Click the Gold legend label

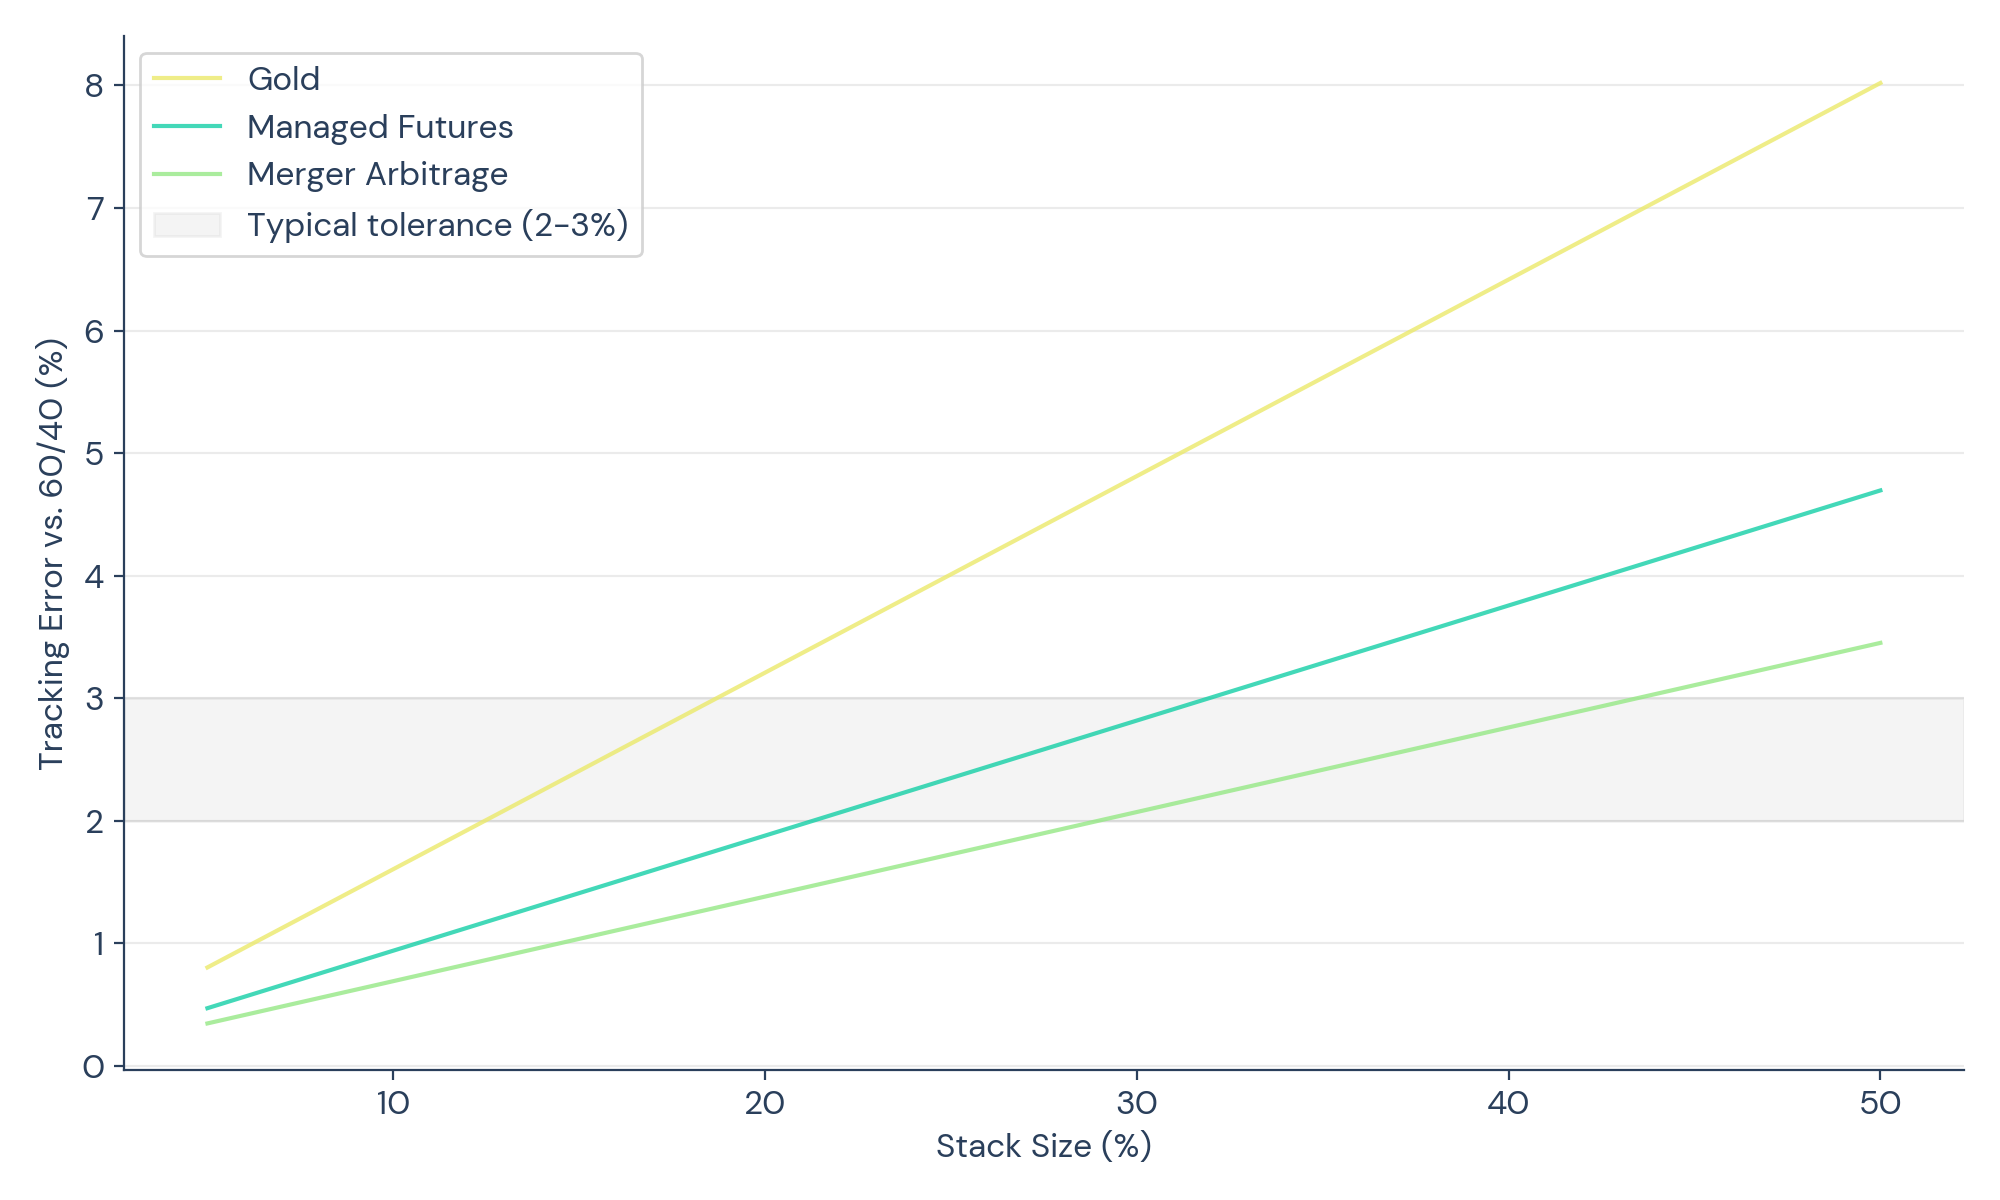[284, 79]
